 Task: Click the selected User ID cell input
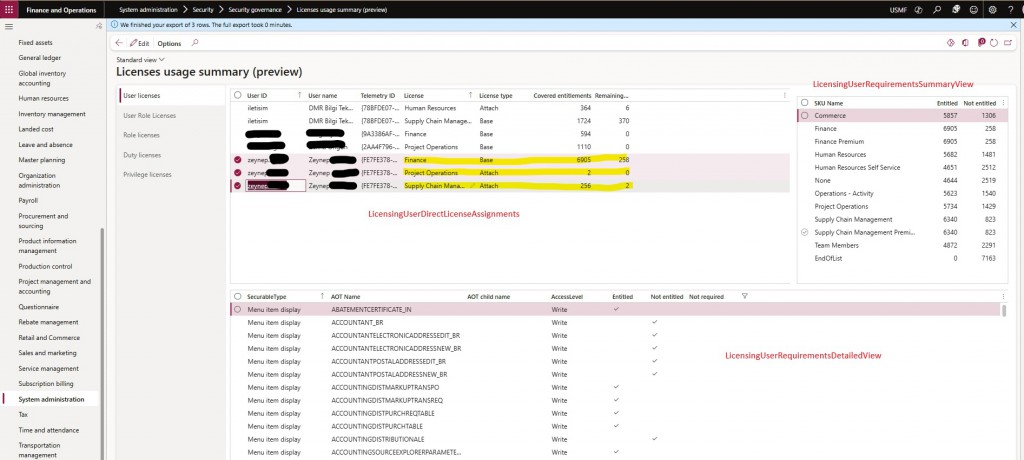coord(276,186)
